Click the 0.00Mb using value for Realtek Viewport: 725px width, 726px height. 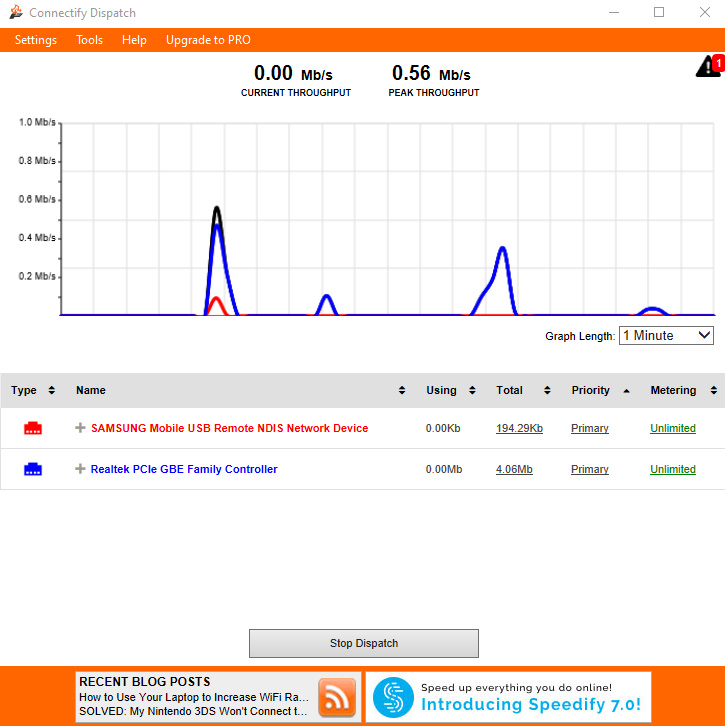(444, 469)
